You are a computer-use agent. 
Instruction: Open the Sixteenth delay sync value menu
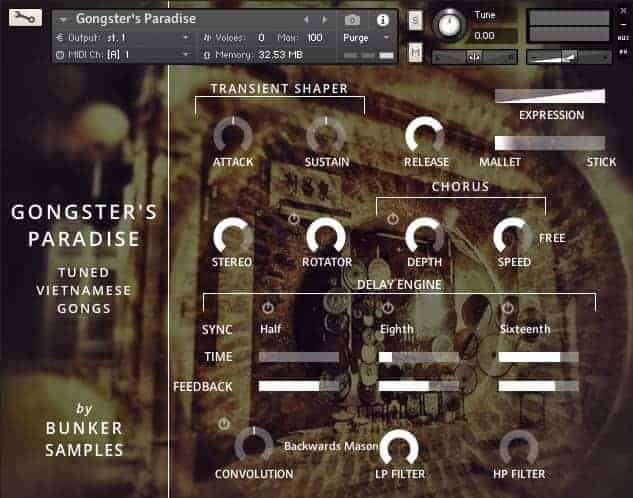pyautogui.click(x=525, y=329)
